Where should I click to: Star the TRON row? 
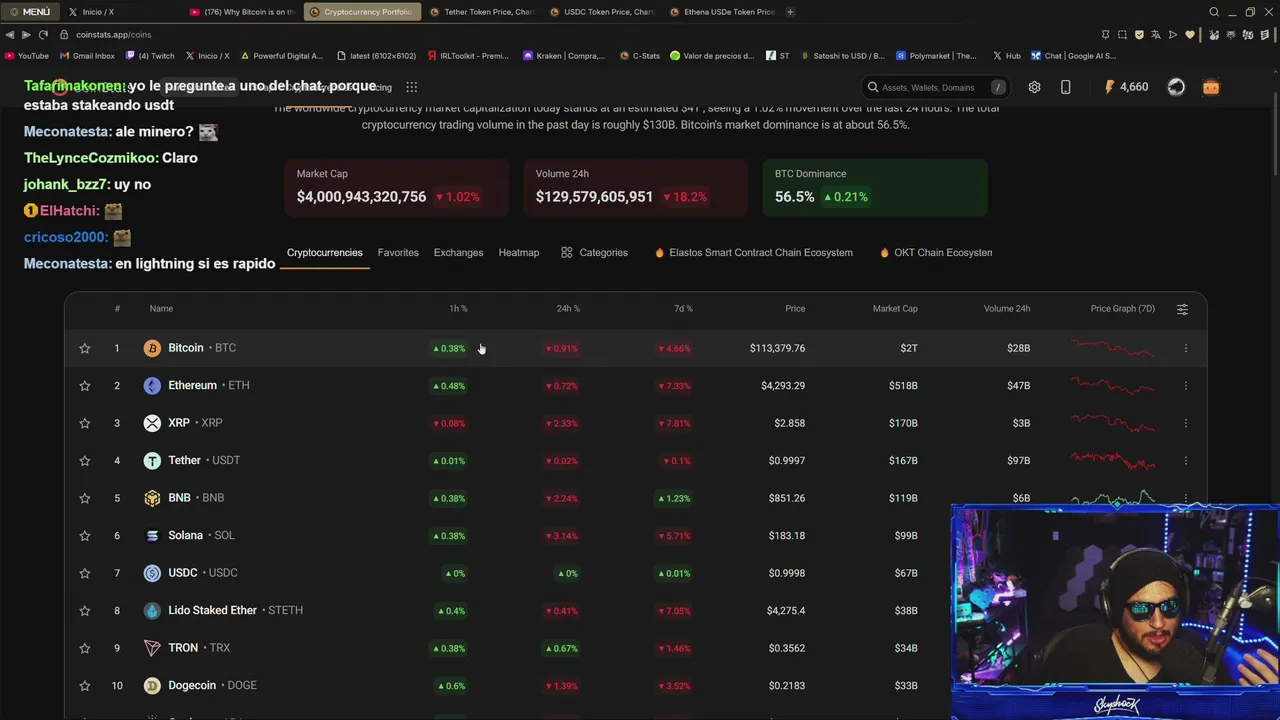click(85, 648)
